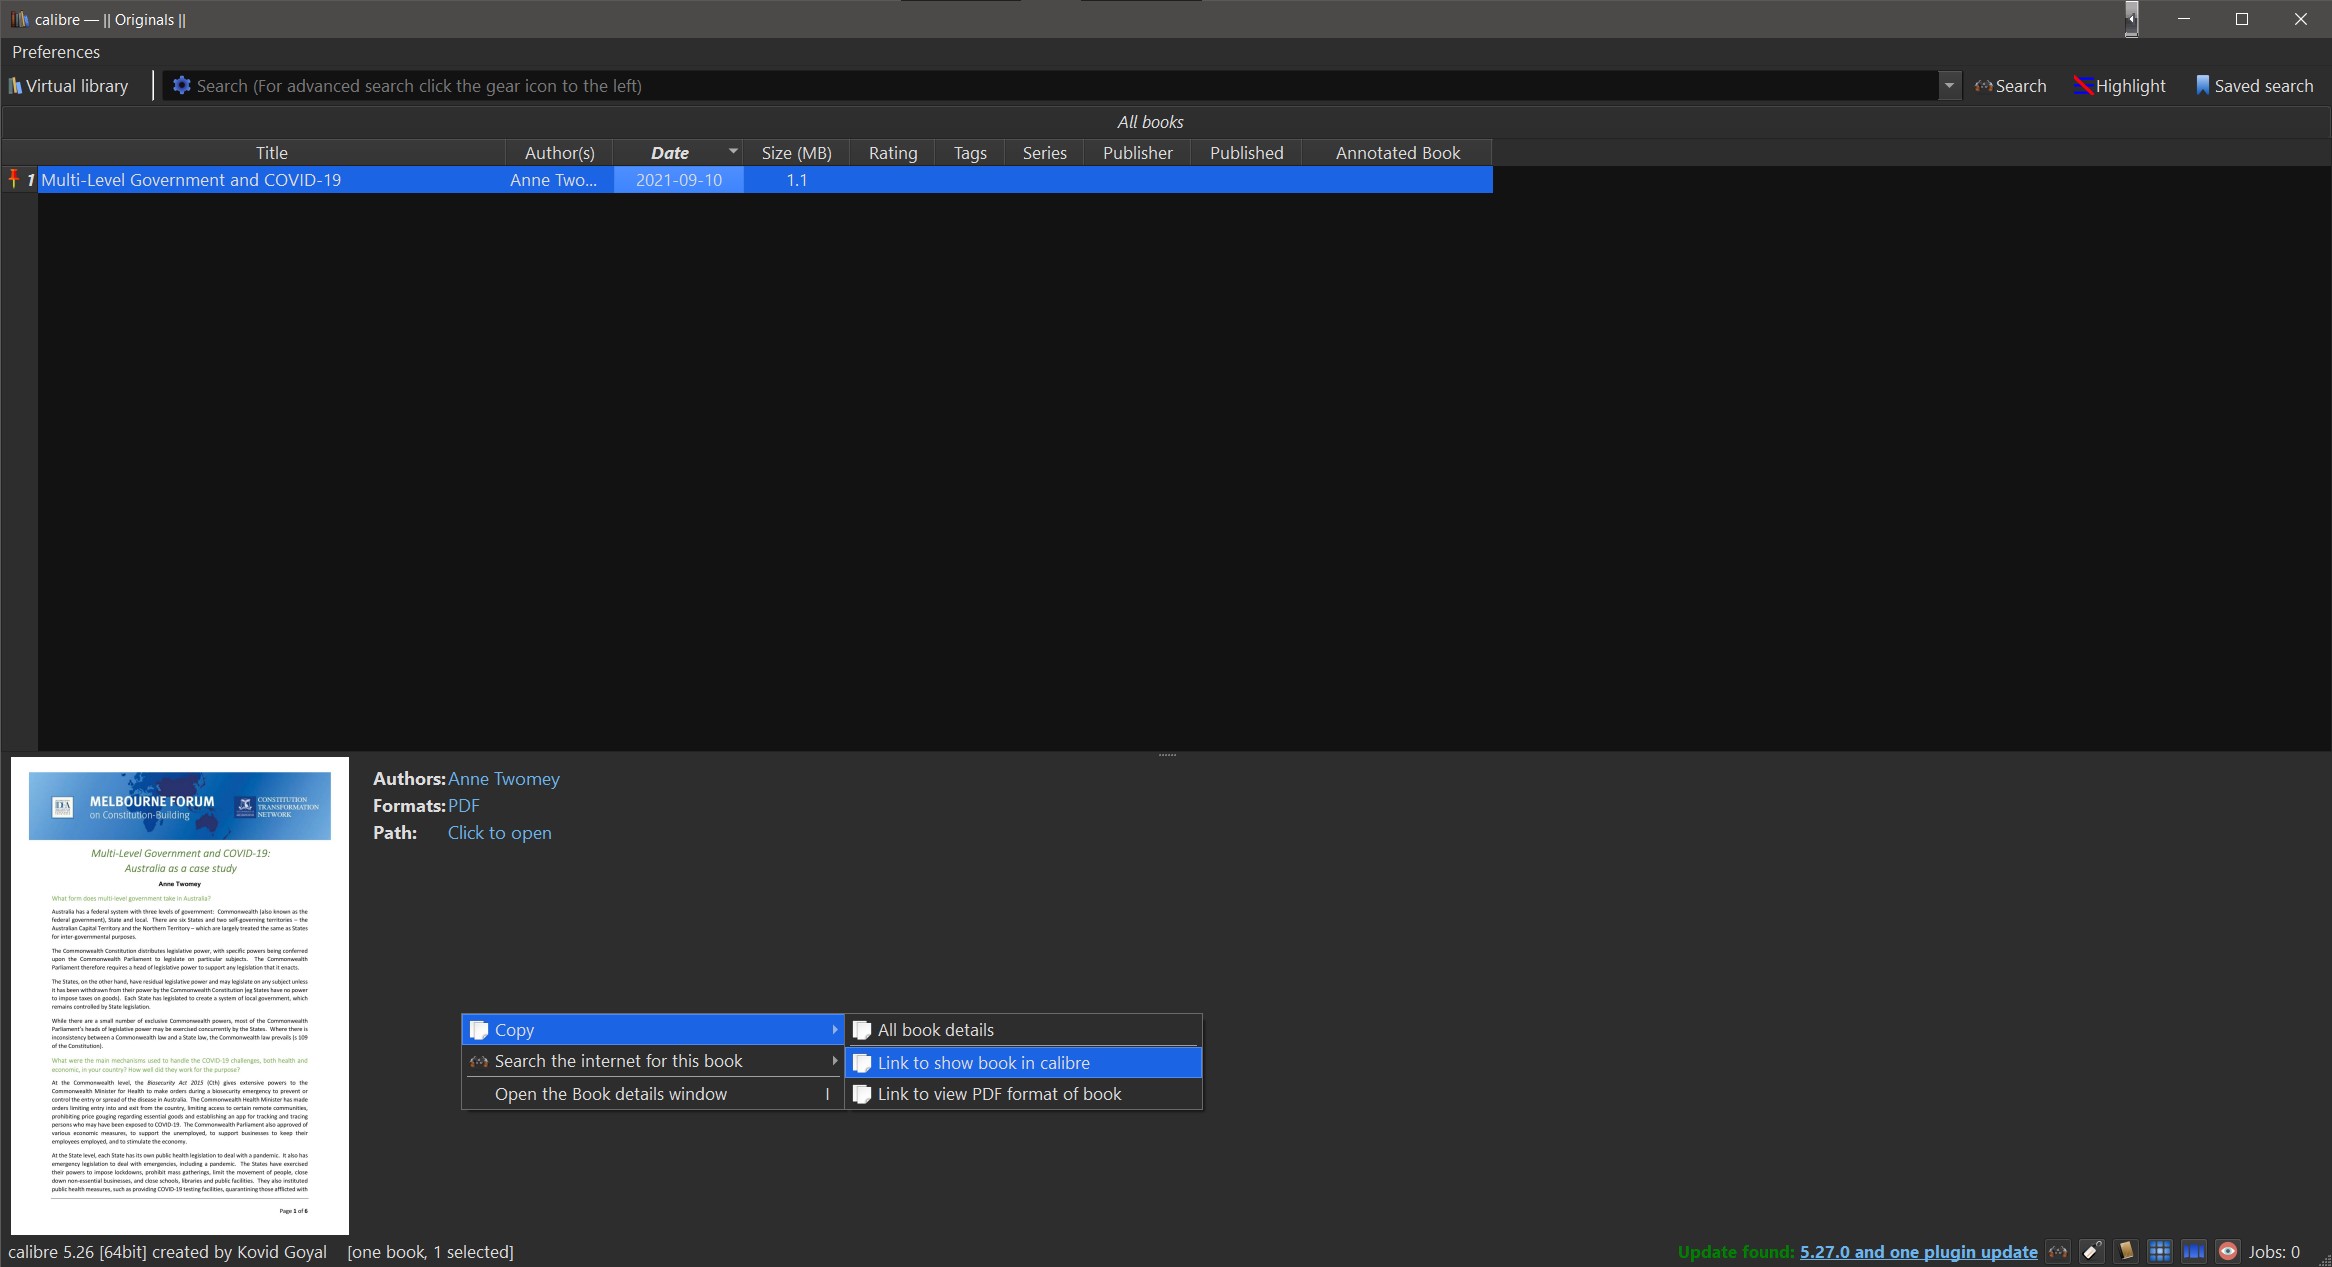The height and width of the screenshot is (1267, 2332).
Task: Click the Jobs: 0 indicator
Action: coord(2274,1252)
